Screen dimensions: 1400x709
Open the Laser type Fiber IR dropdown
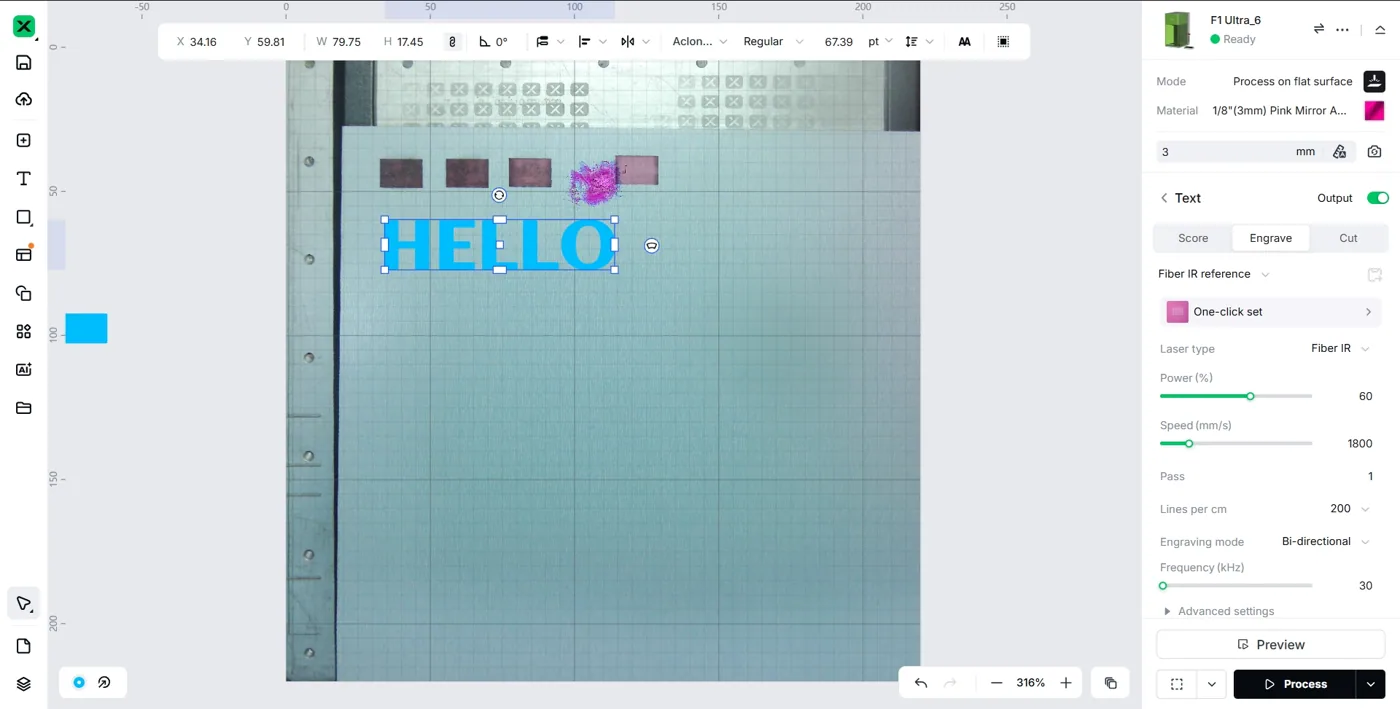[1340, 349]
